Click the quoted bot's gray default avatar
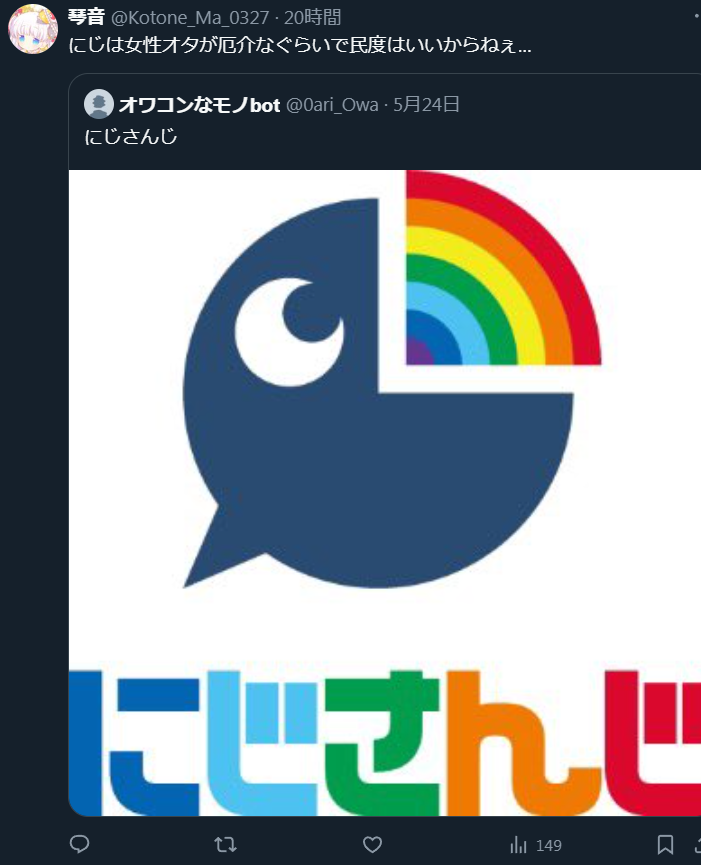Screen dimensions: 701x865 [x=99, y=104]
